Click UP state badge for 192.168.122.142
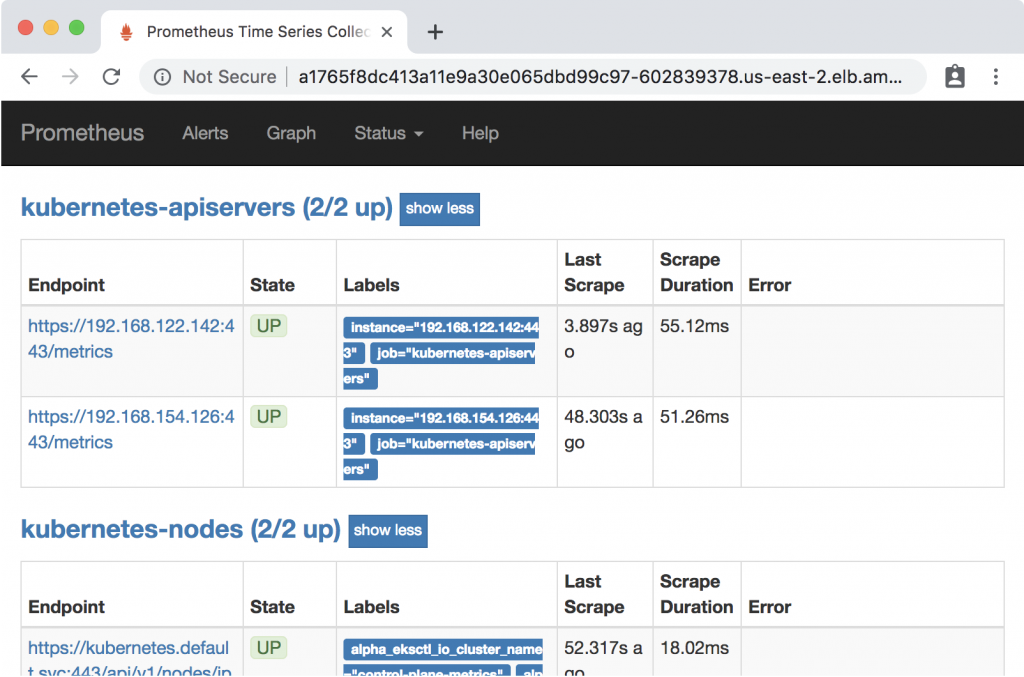This screenshot has height=677, width=1024. pyautogui.click(x=268, y=326)
